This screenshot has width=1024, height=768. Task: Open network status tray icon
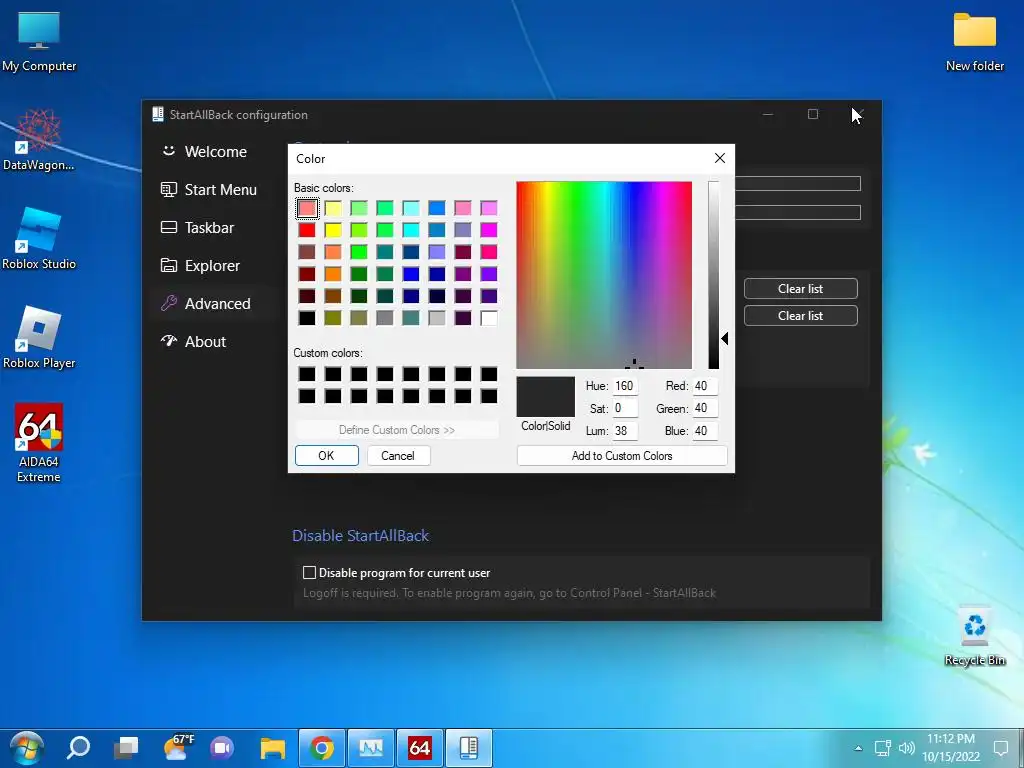(x=883, y=748)
